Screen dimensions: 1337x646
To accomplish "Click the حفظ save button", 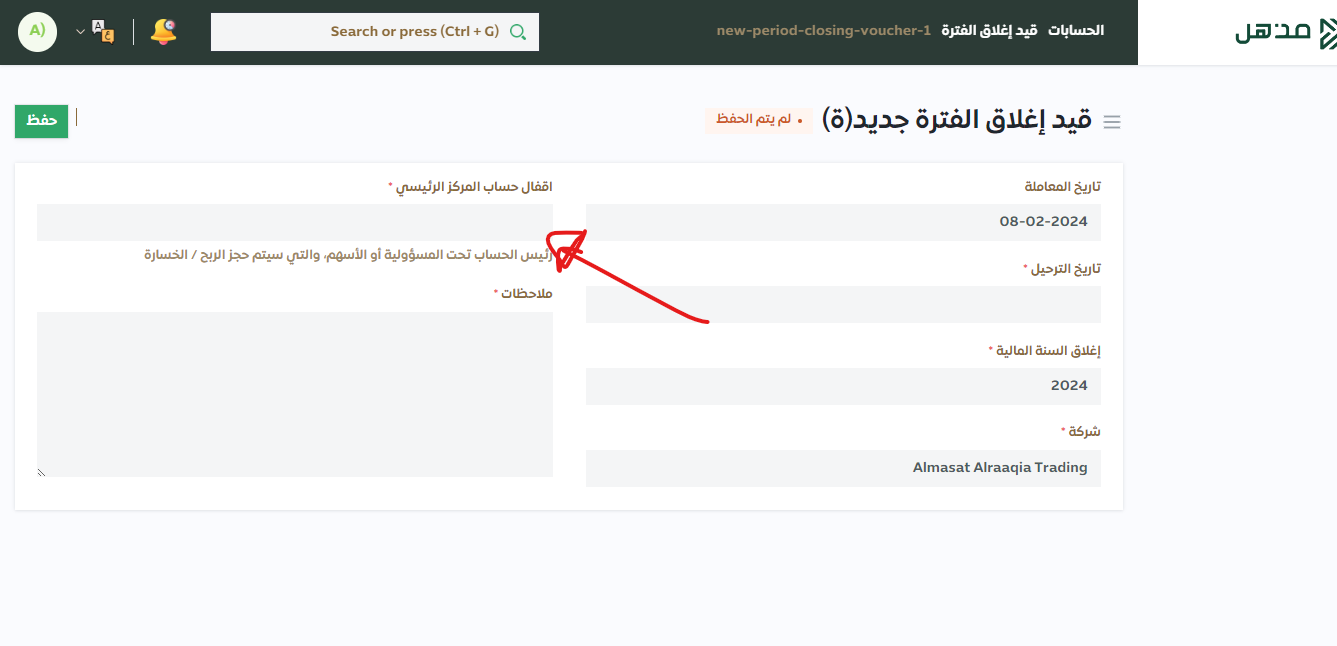I will click(41, 120).
